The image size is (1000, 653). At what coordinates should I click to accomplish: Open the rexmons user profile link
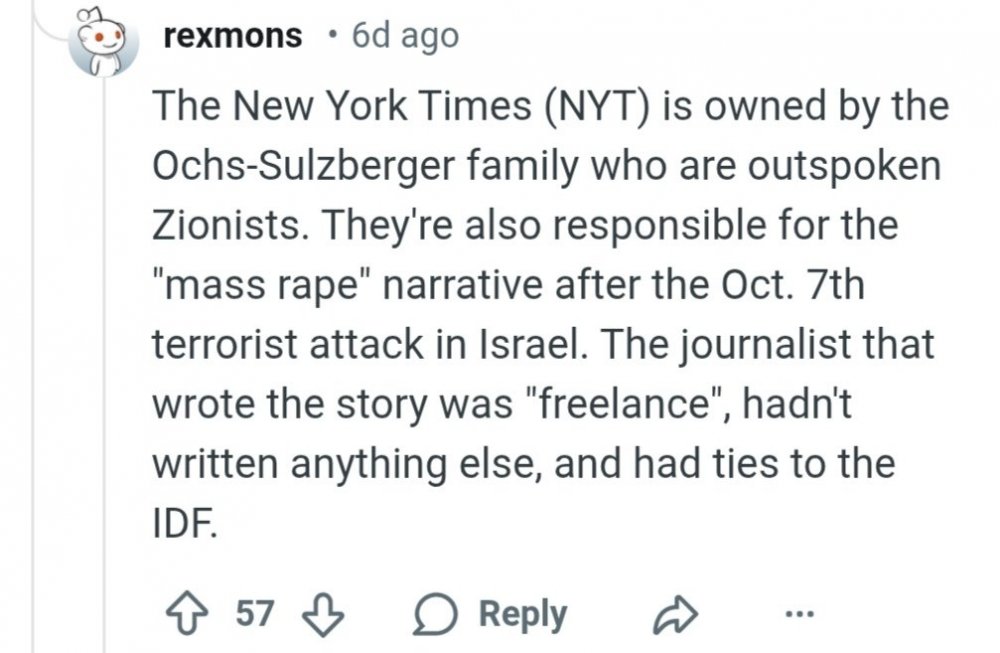coord(232,37)
